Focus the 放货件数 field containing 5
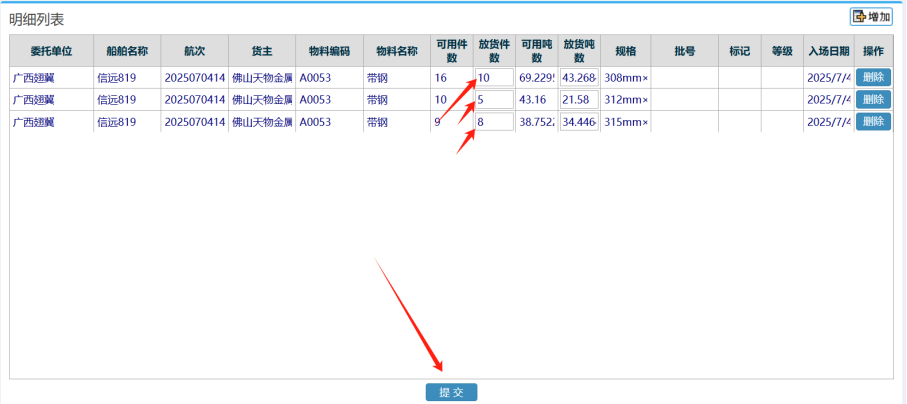Viewport: 907px width, 404px height. click(x=494, y=99)
